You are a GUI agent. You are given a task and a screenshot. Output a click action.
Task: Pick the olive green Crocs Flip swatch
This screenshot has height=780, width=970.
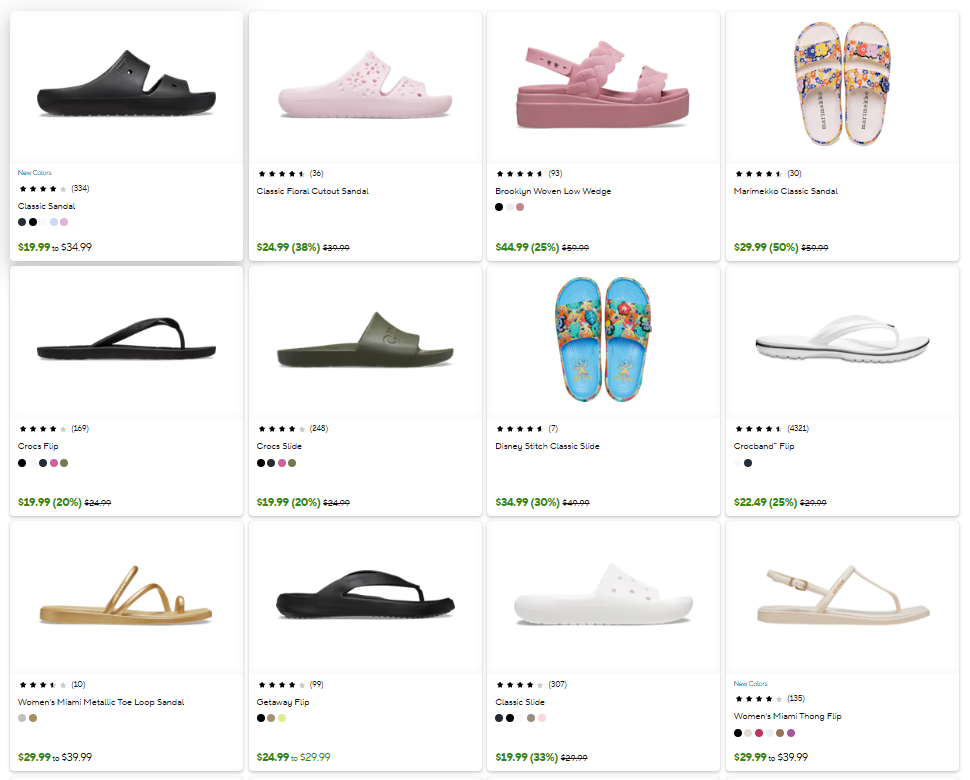pos(64,463)
